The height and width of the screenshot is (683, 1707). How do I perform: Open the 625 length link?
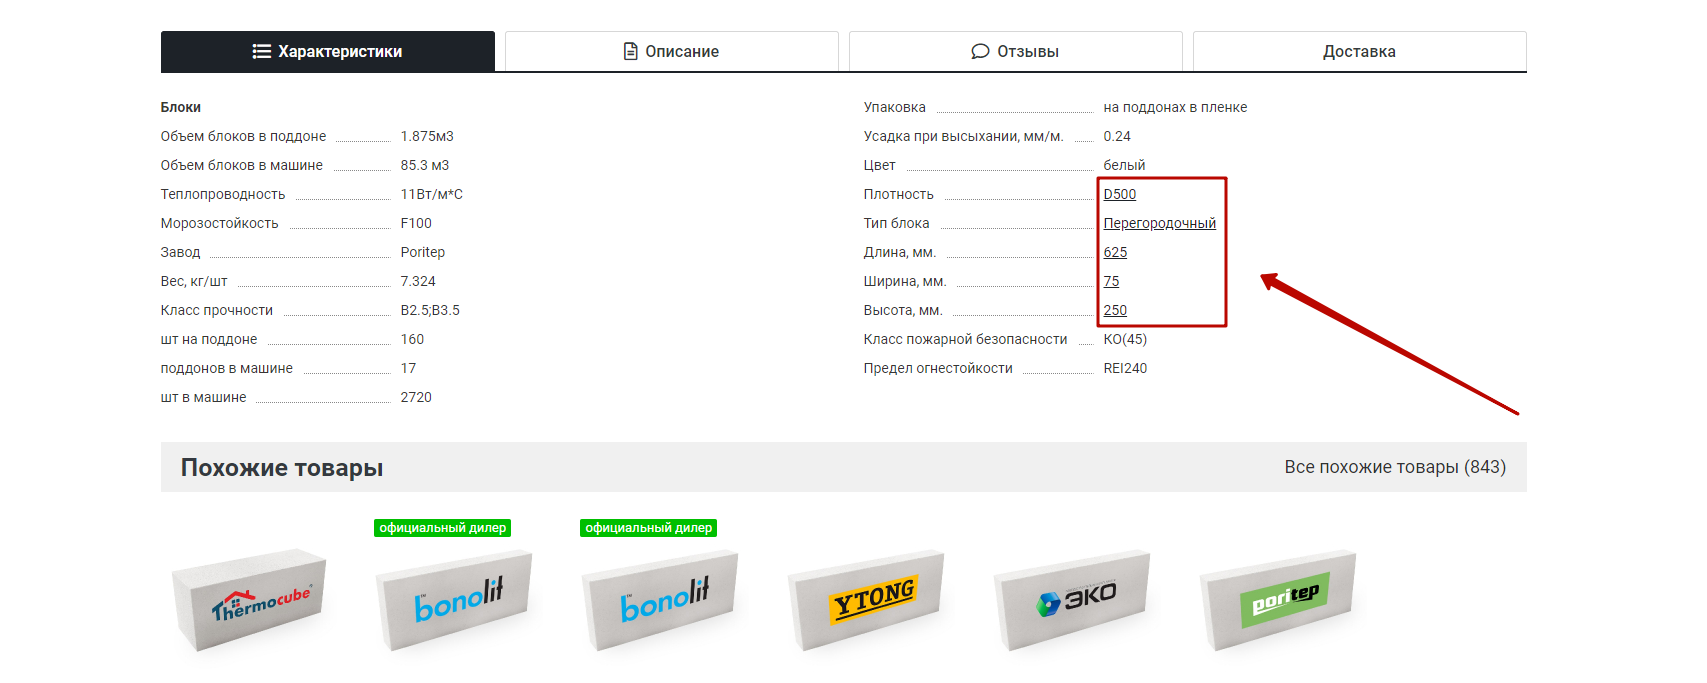point(1115,252)
